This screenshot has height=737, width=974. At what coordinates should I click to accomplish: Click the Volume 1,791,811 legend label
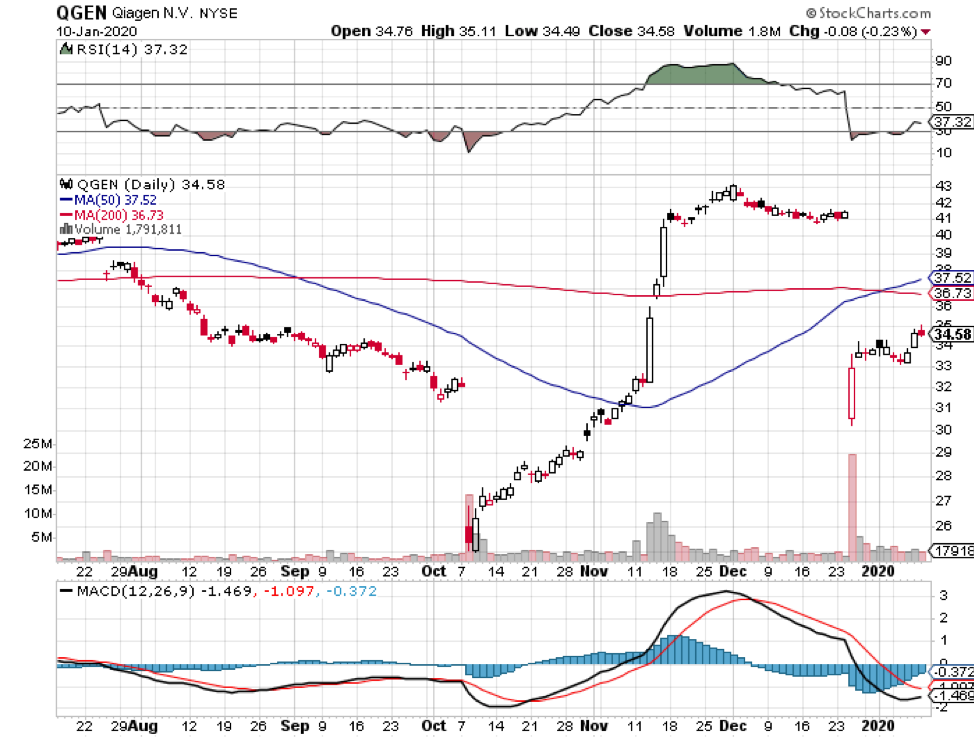128,229
